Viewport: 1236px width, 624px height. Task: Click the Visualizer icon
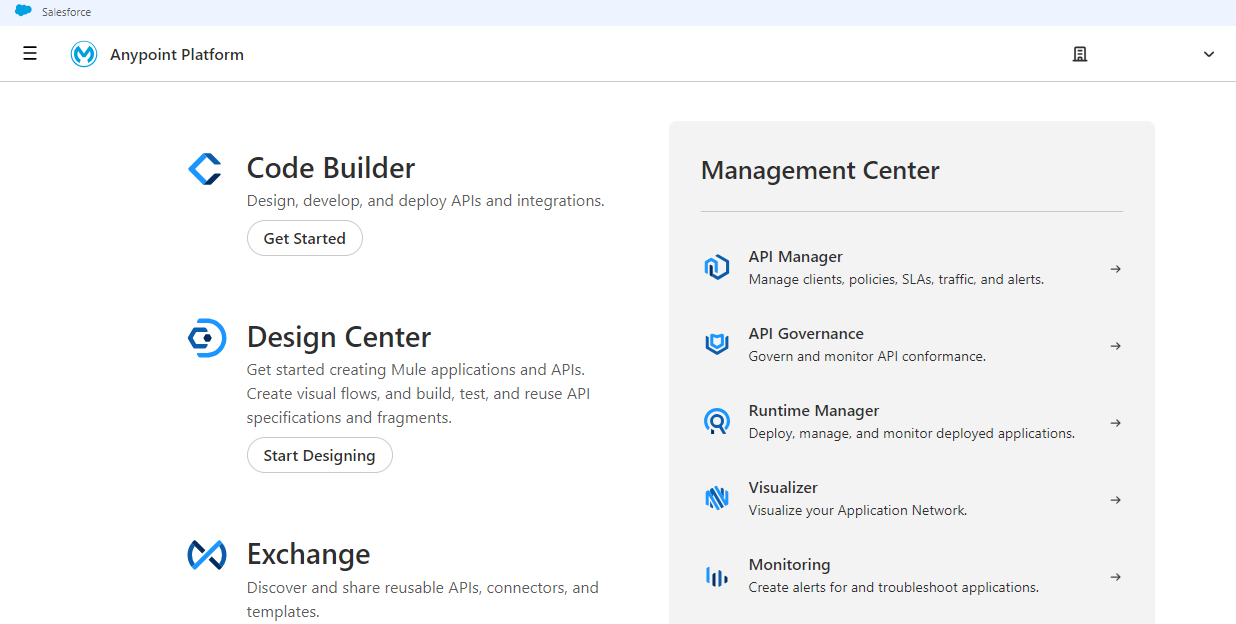[x=717, y=498]
